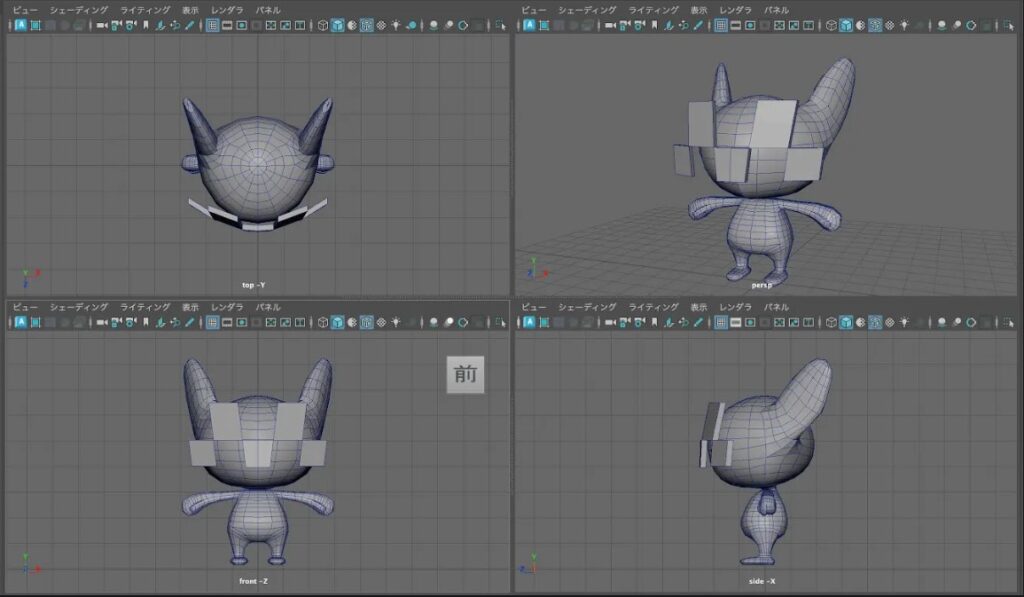
Task: Click the character's head in top view
Action: click(257, 168)
